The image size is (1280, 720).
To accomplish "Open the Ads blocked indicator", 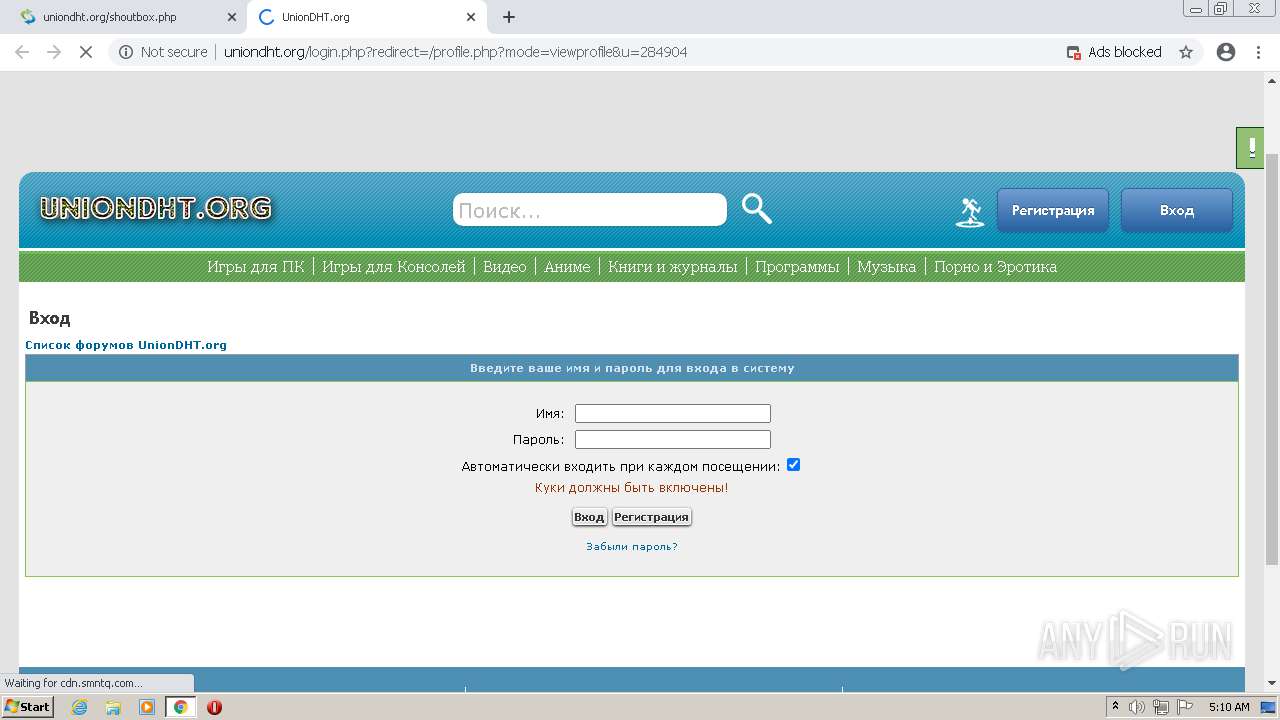I will [1114, 52].
